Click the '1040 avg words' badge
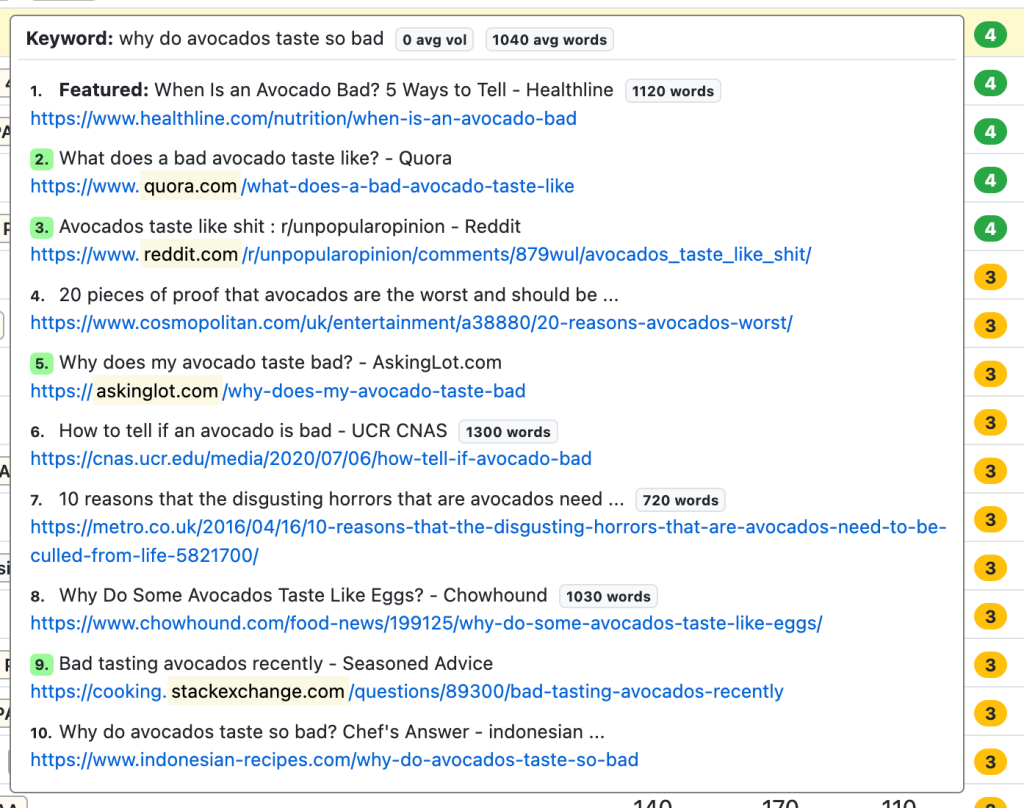 click(549, 40)
